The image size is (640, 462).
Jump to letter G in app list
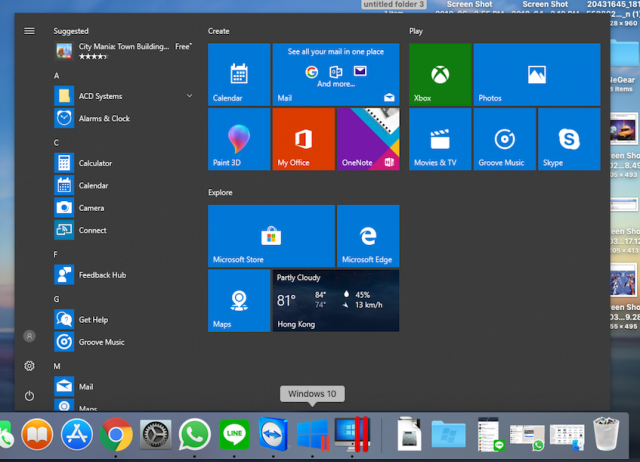coord(56,299)
